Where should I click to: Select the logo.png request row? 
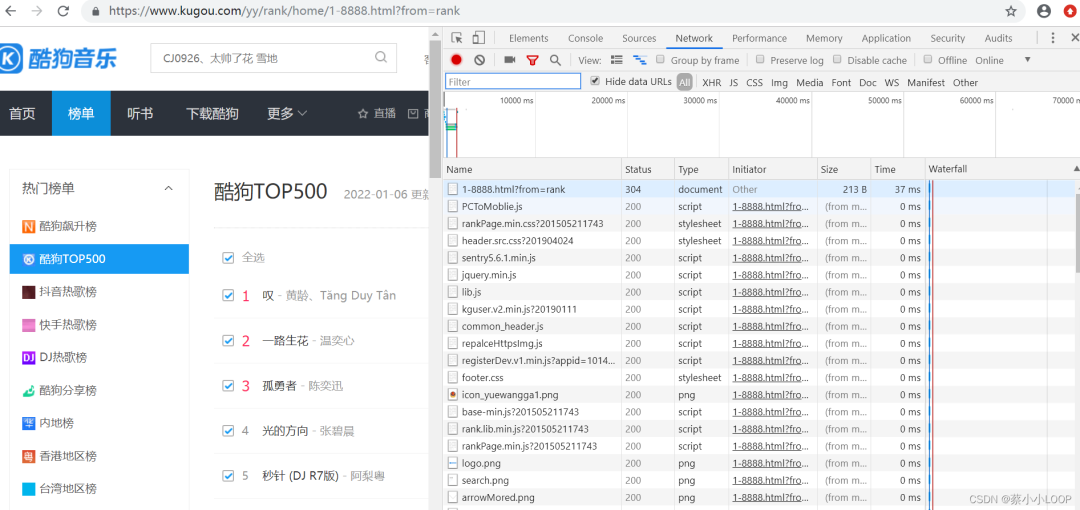coord(759,462)
